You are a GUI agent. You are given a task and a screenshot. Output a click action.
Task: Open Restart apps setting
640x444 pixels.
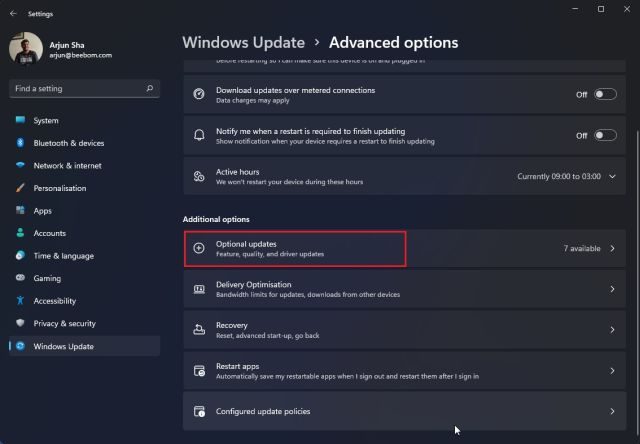click(404, 371)
